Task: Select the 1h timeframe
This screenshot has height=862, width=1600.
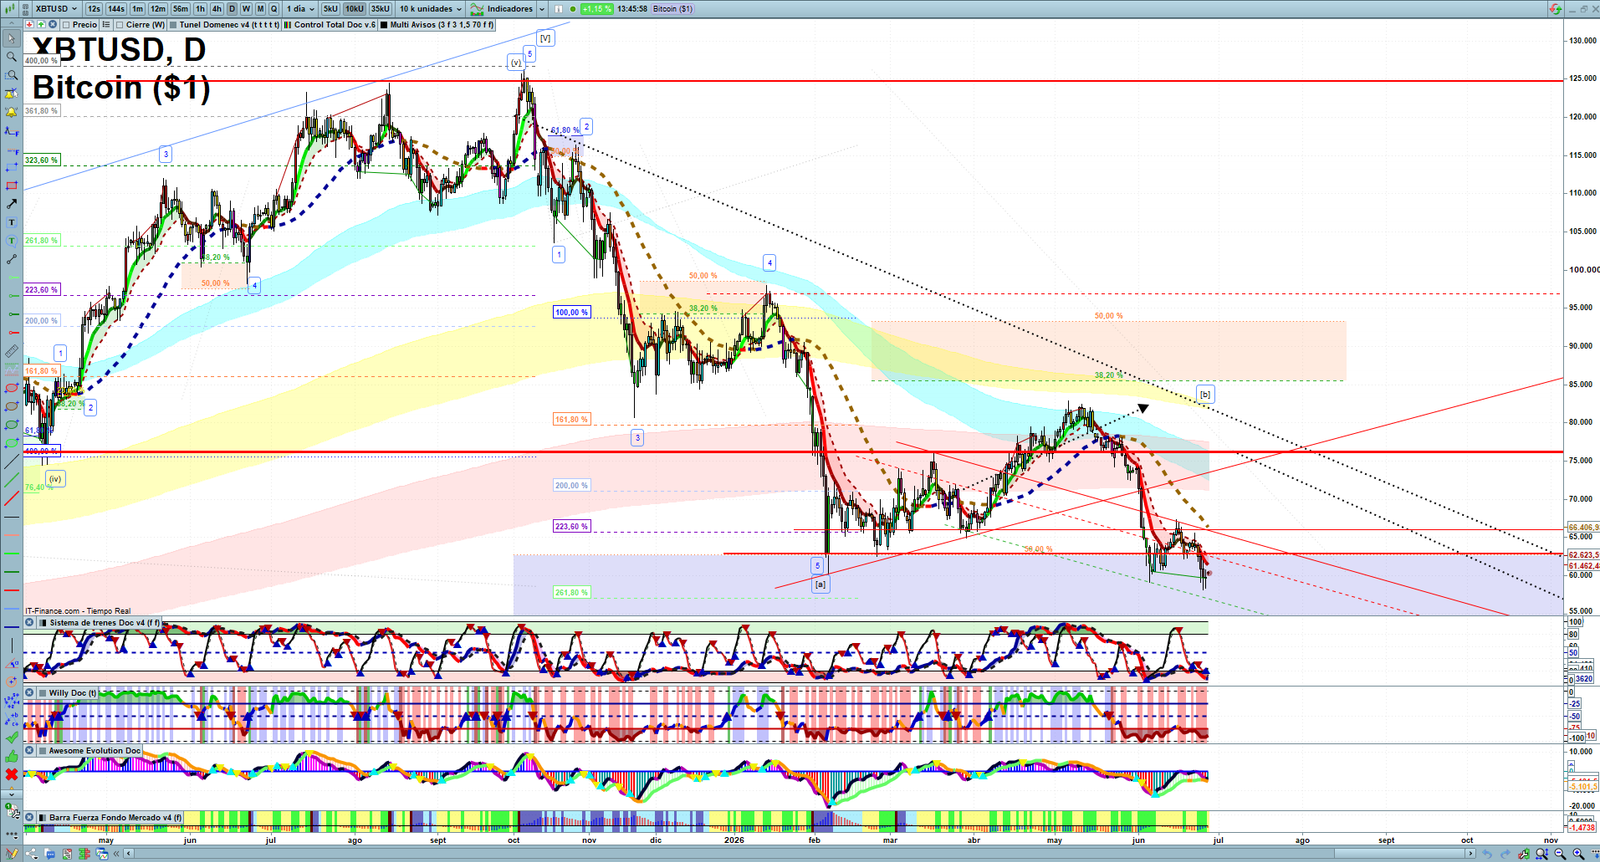Action: pyautogui.click(x=200, y=9)
